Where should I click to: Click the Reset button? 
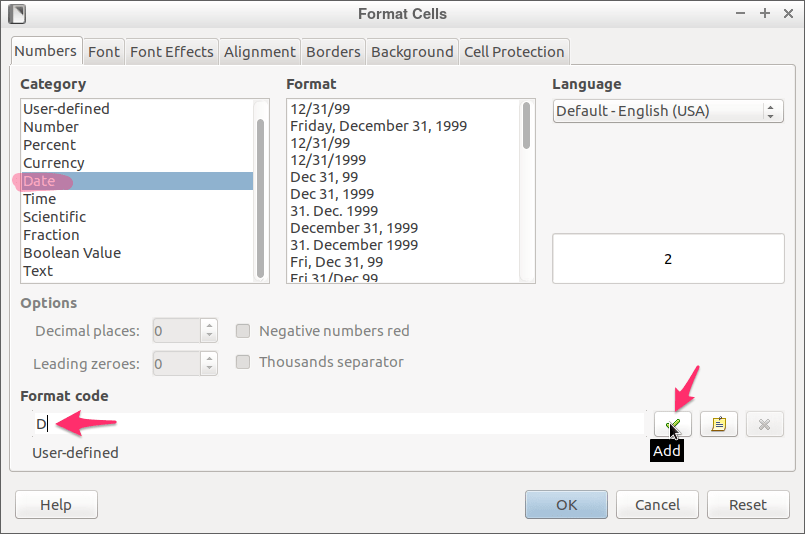[x=748, y=505]
